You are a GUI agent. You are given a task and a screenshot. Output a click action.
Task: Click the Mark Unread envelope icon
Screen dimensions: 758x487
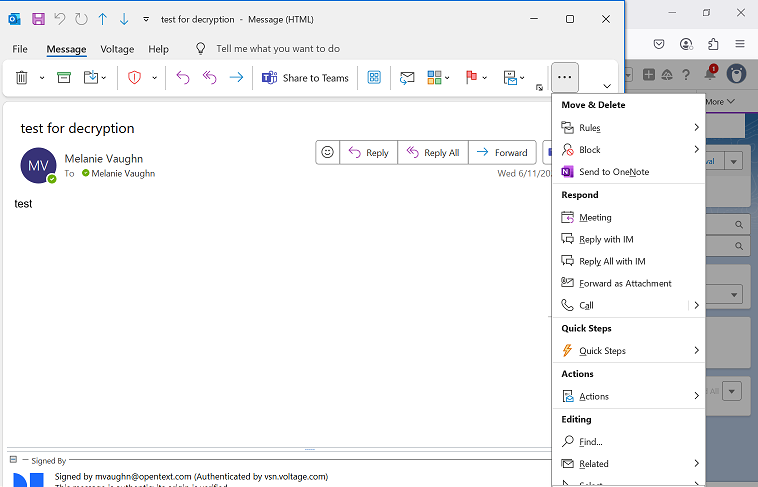click(407, 77)
